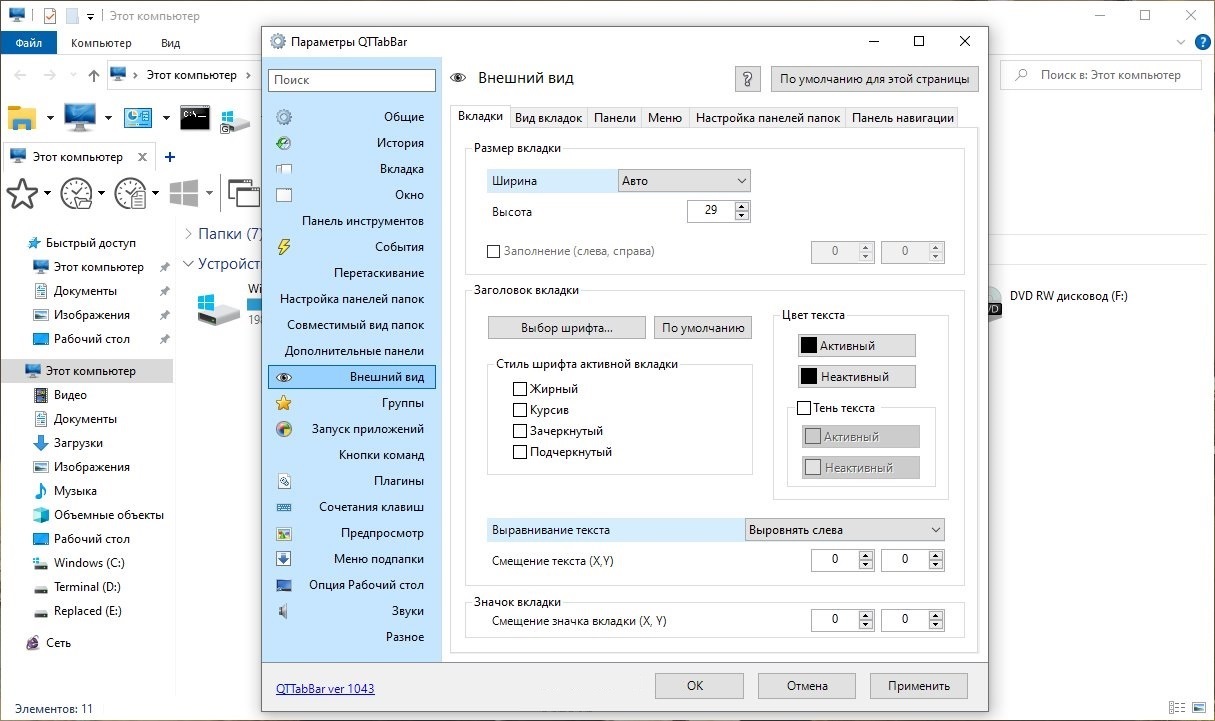Image resolution: width=1215 pixels, height=721 pixels.
Task: Enable the Курсив checkbox
Action: pyautogui.click(x=520, y=410)
